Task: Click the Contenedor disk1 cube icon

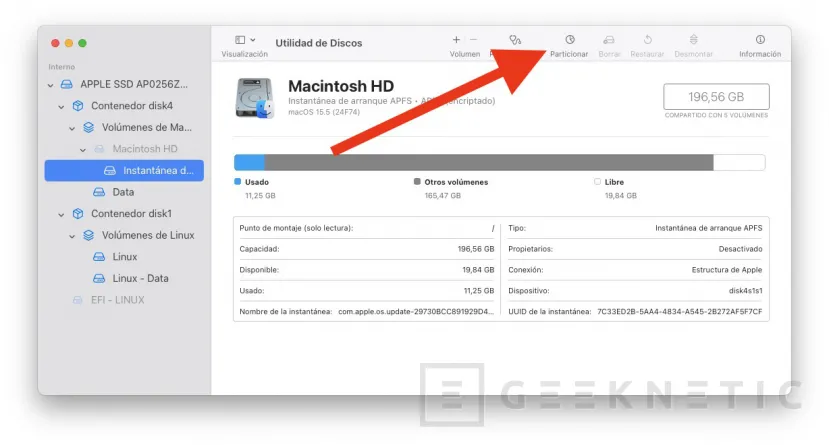Action: coord(78,214)
